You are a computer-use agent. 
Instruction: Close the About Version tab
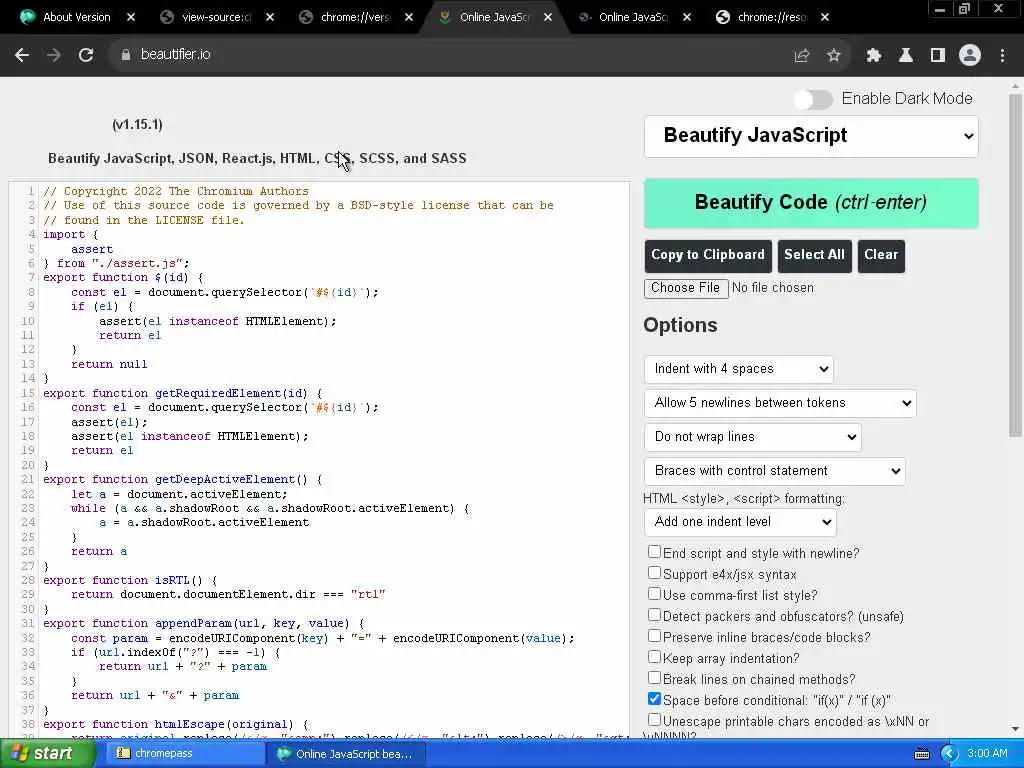tap(131, 18)
